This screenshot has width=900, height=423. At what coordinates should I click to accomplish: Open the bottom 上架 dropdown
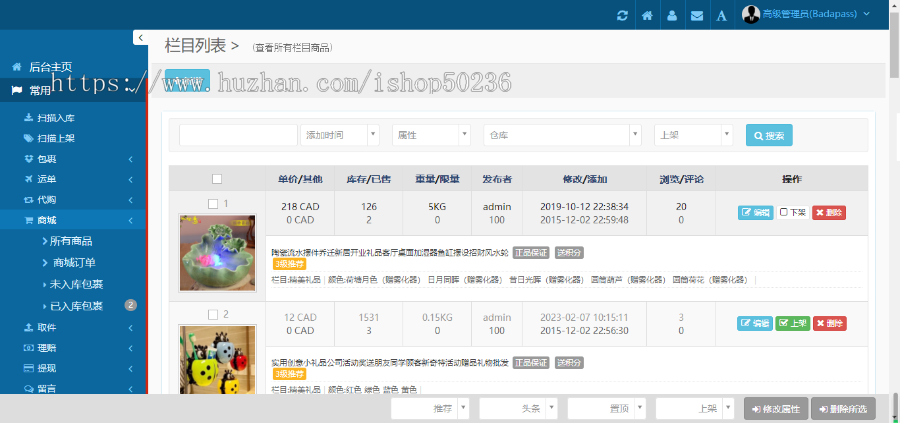point(695,409)
